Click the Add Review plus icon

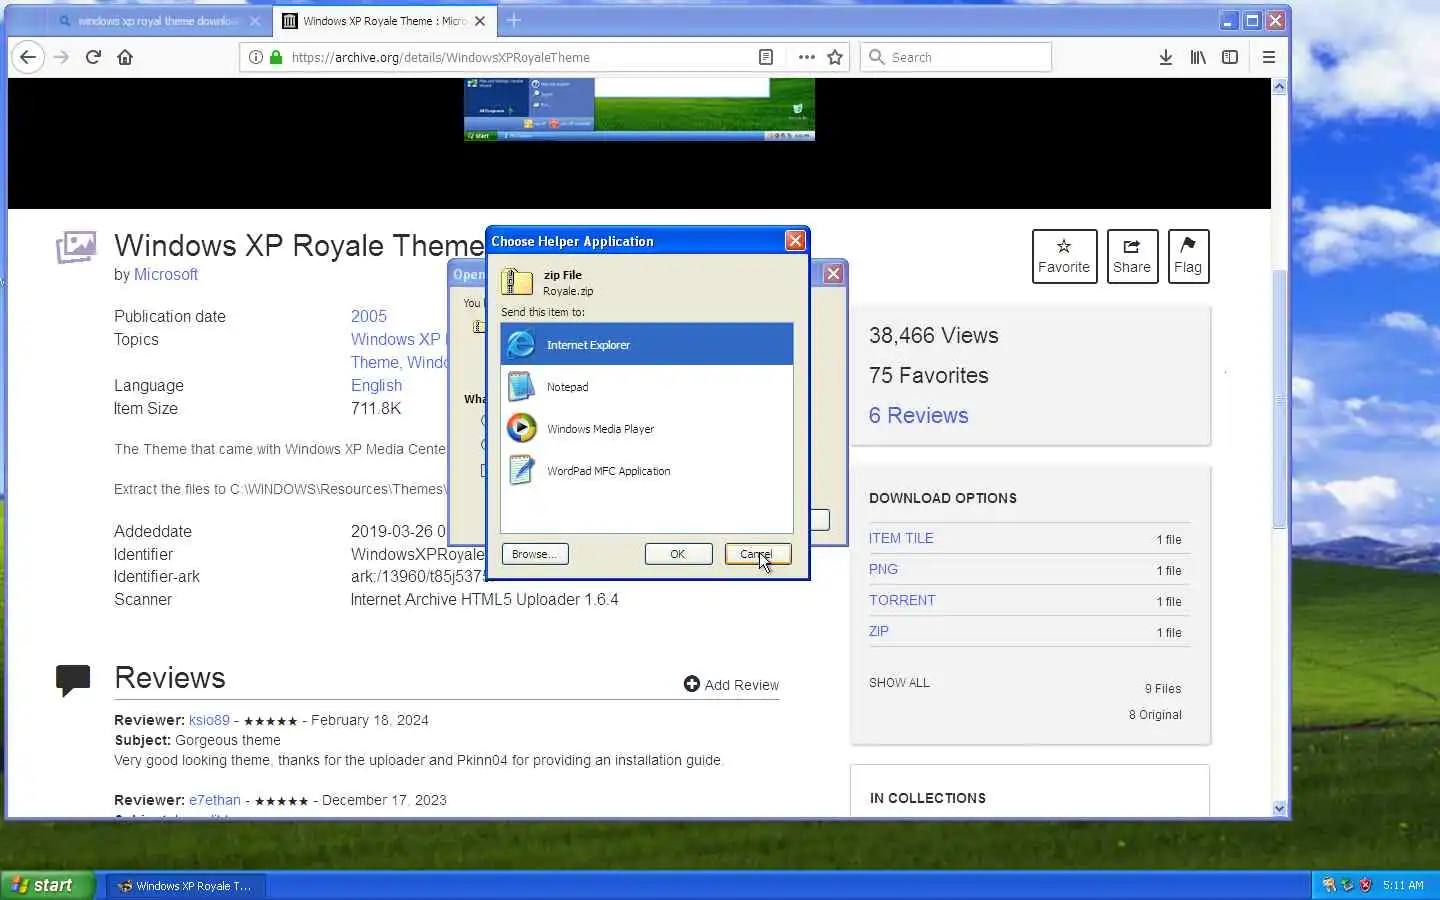[691, 684]
